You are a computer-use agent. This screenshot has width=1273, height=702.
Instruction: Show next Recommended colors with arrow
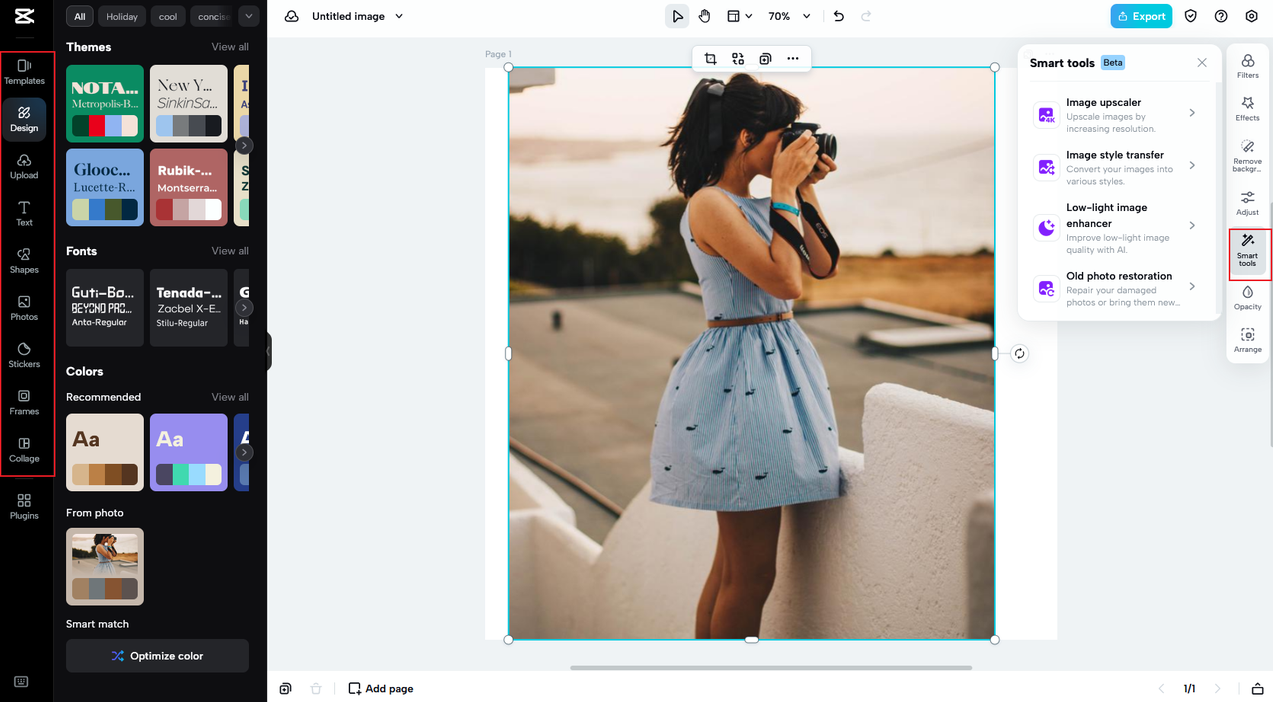pyautogui.click(x=243, y=453)
